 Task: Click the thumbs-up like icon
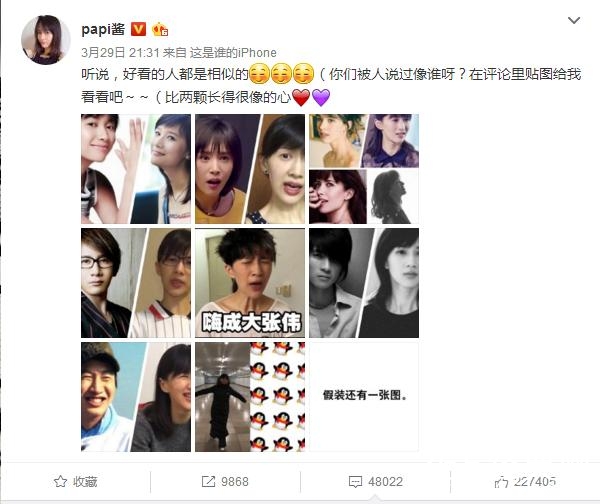(x=501, y=482)
